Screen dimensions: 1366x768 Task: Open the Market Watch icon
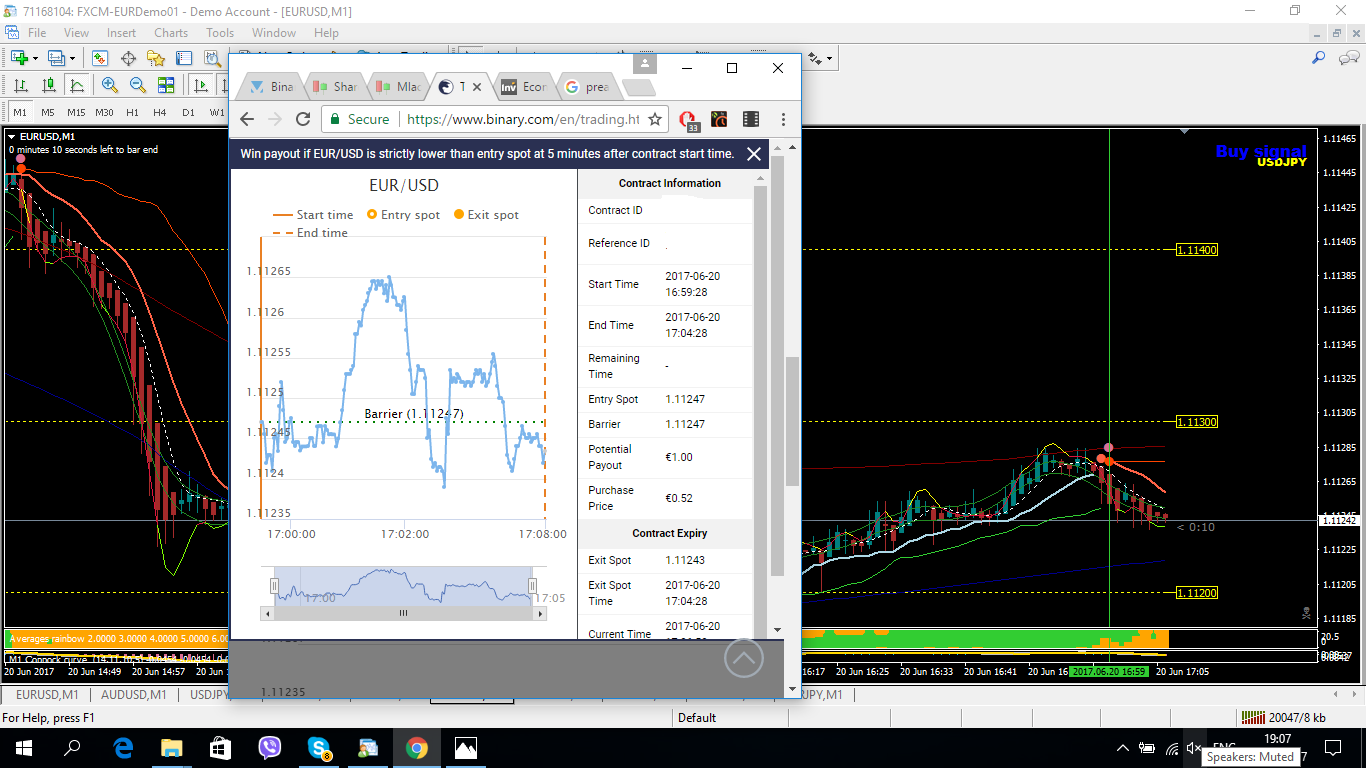100,59
